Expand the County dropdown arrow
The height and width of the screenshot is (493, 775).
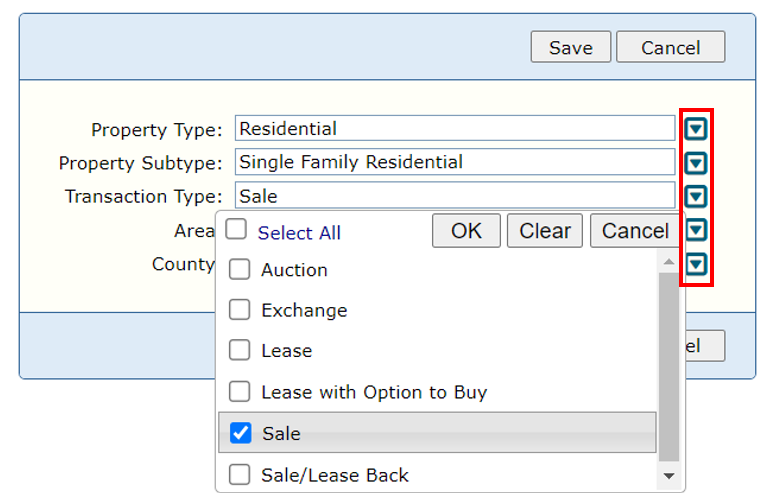click(696, 265)
